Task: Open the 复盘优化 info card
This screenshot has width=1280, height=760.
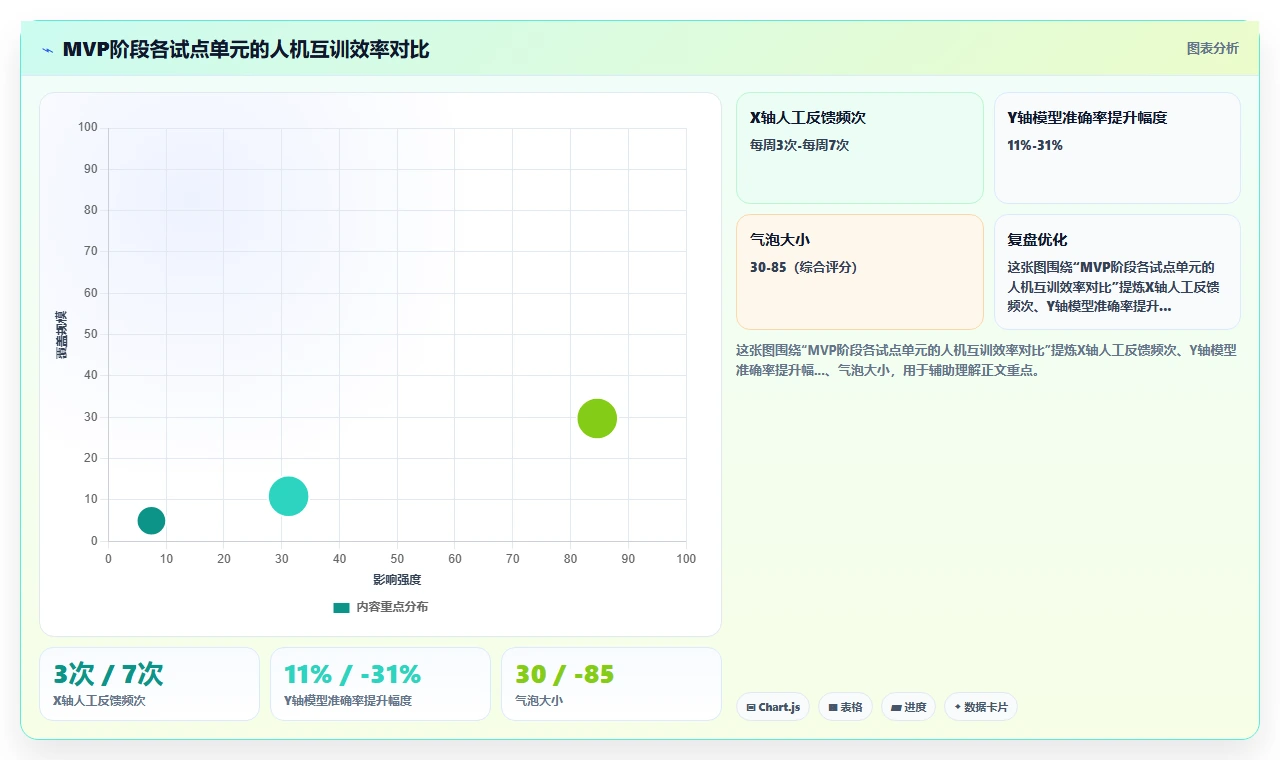Action: [x=1117, y=272]
